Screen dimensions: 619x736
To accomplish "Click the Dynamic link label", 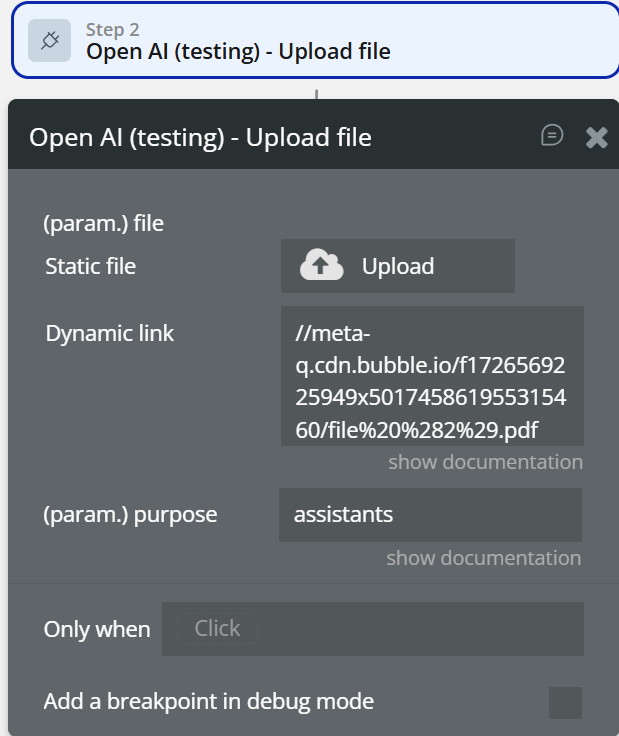I will [x=110, y=334].
